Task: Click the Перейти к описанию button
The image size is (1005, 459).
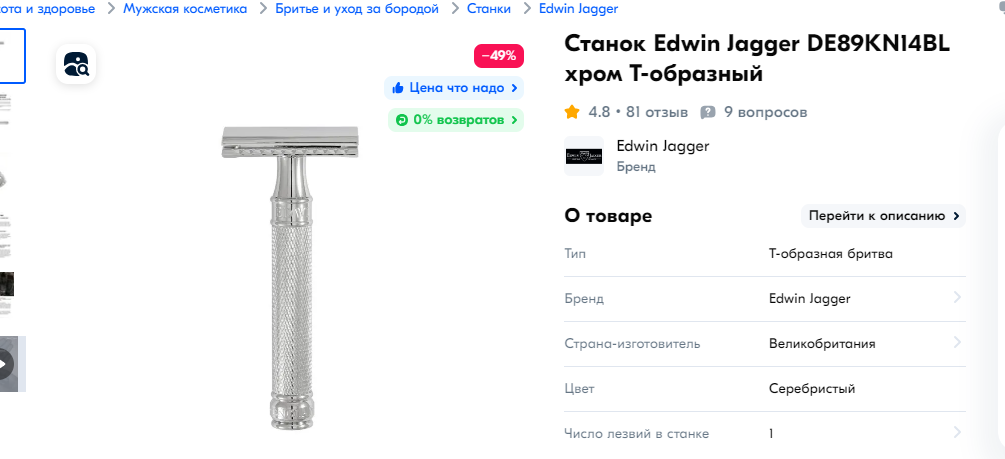Action: pos(883,216)
